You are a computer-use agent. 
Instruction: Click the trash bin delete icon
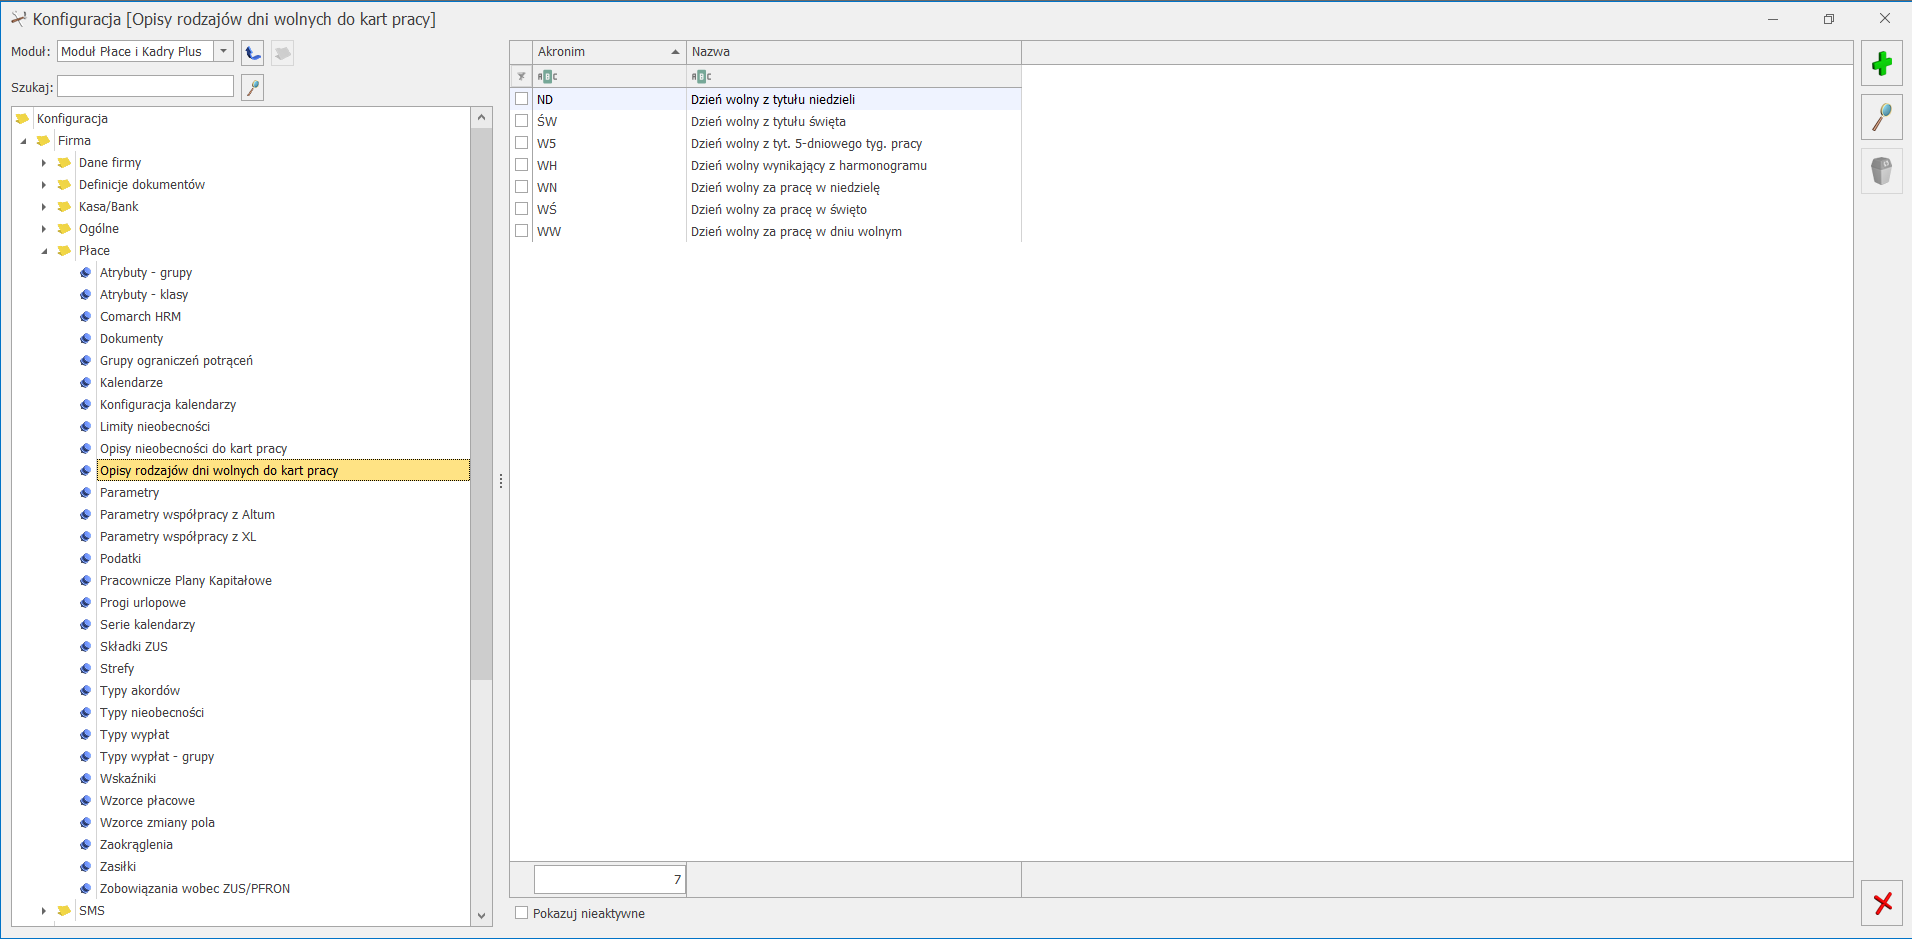1881,171
